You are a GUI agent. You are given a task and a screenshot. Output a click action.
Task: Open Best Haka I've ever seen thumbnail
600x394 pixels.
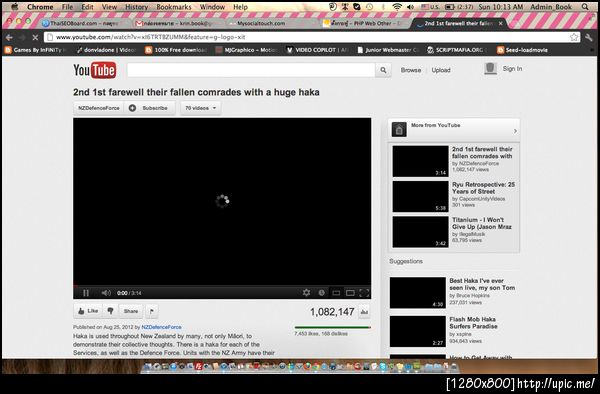417,293
